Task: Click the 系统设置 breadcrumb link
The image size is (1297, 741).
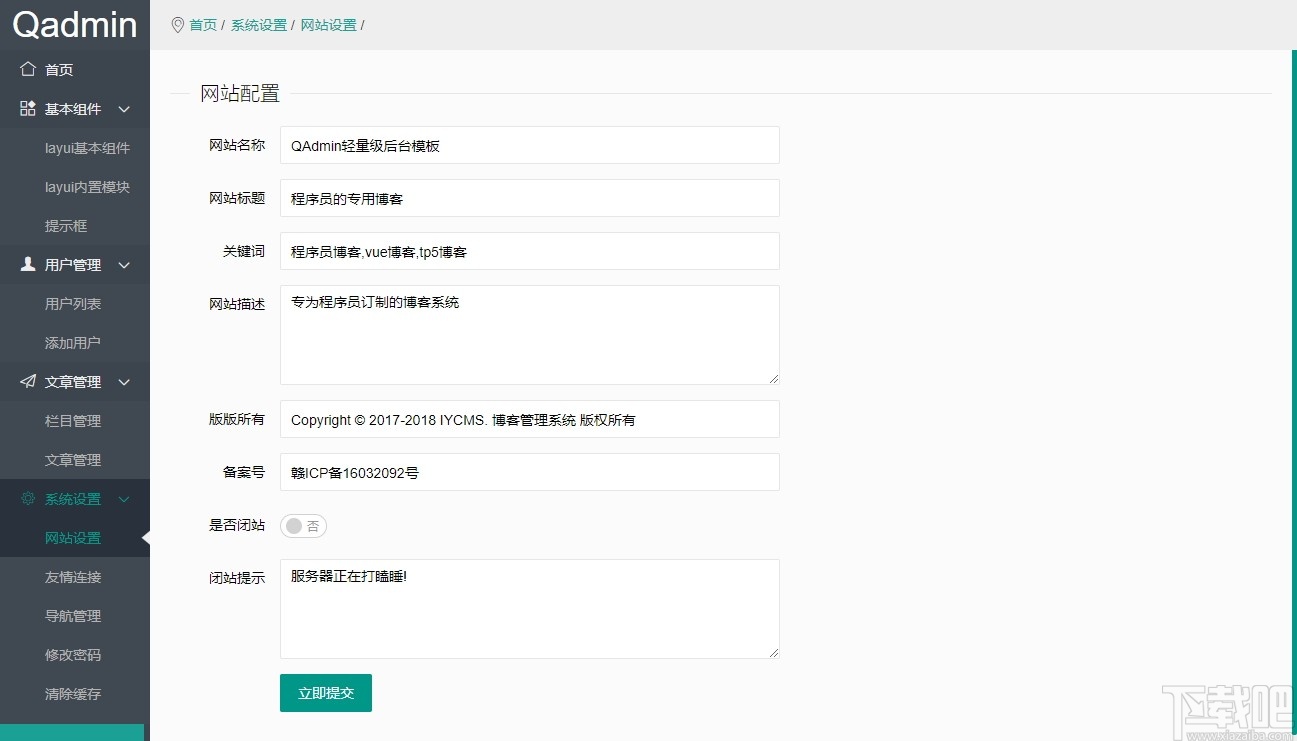Action: tap(259, 25)
